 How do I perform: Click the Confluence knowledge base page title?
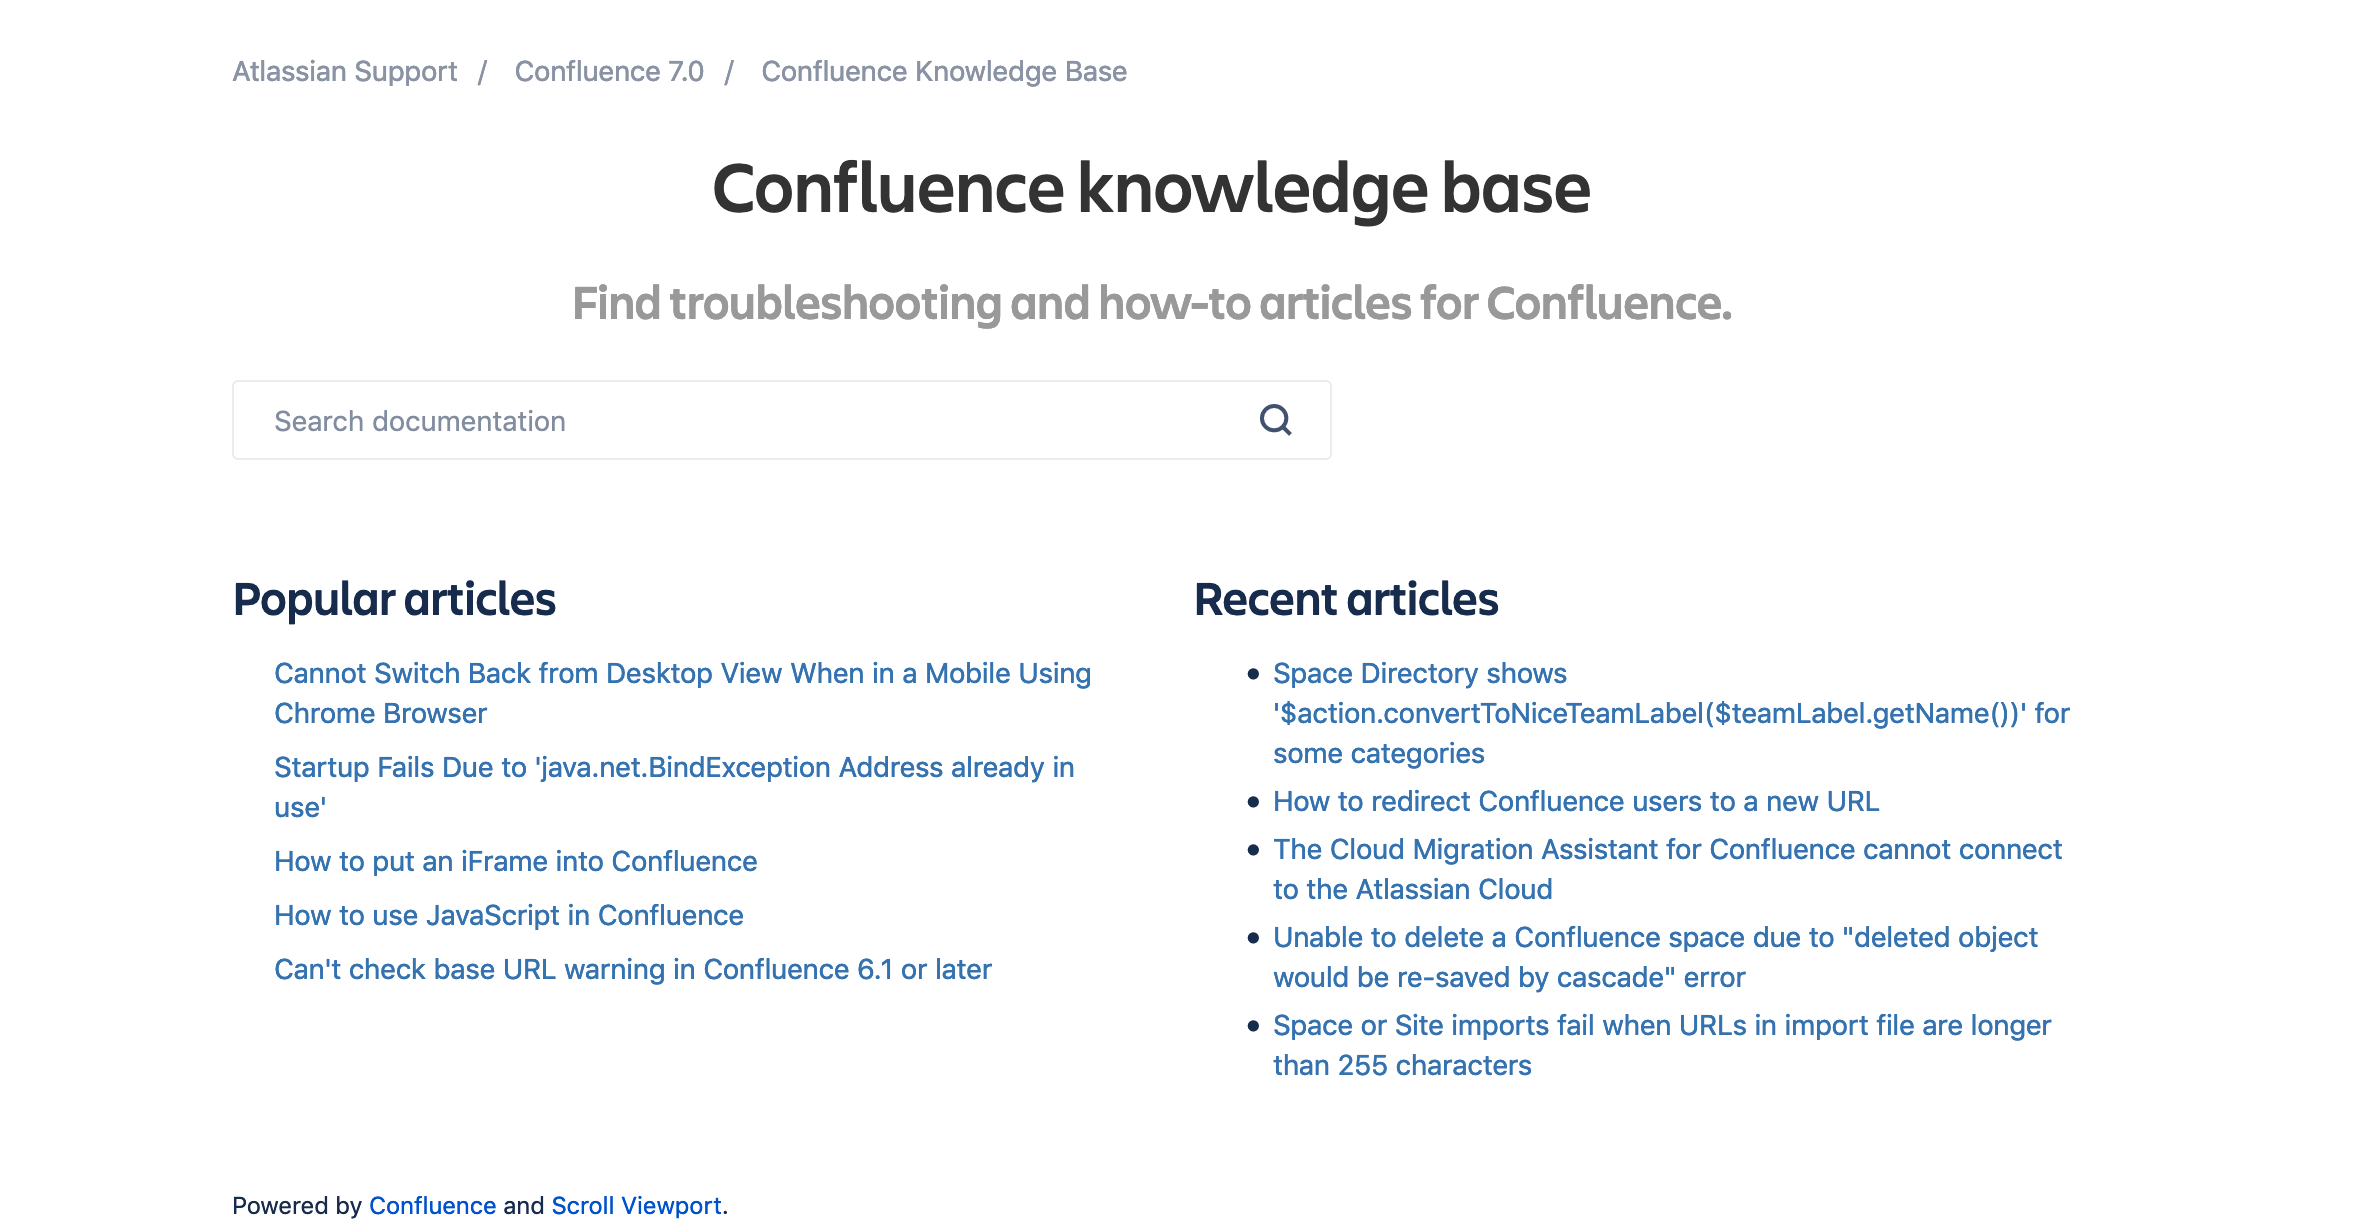1151,188
